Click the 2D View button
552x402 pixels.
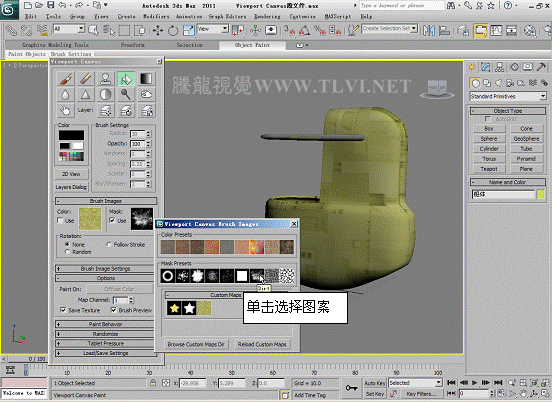[x=71, y=174]
